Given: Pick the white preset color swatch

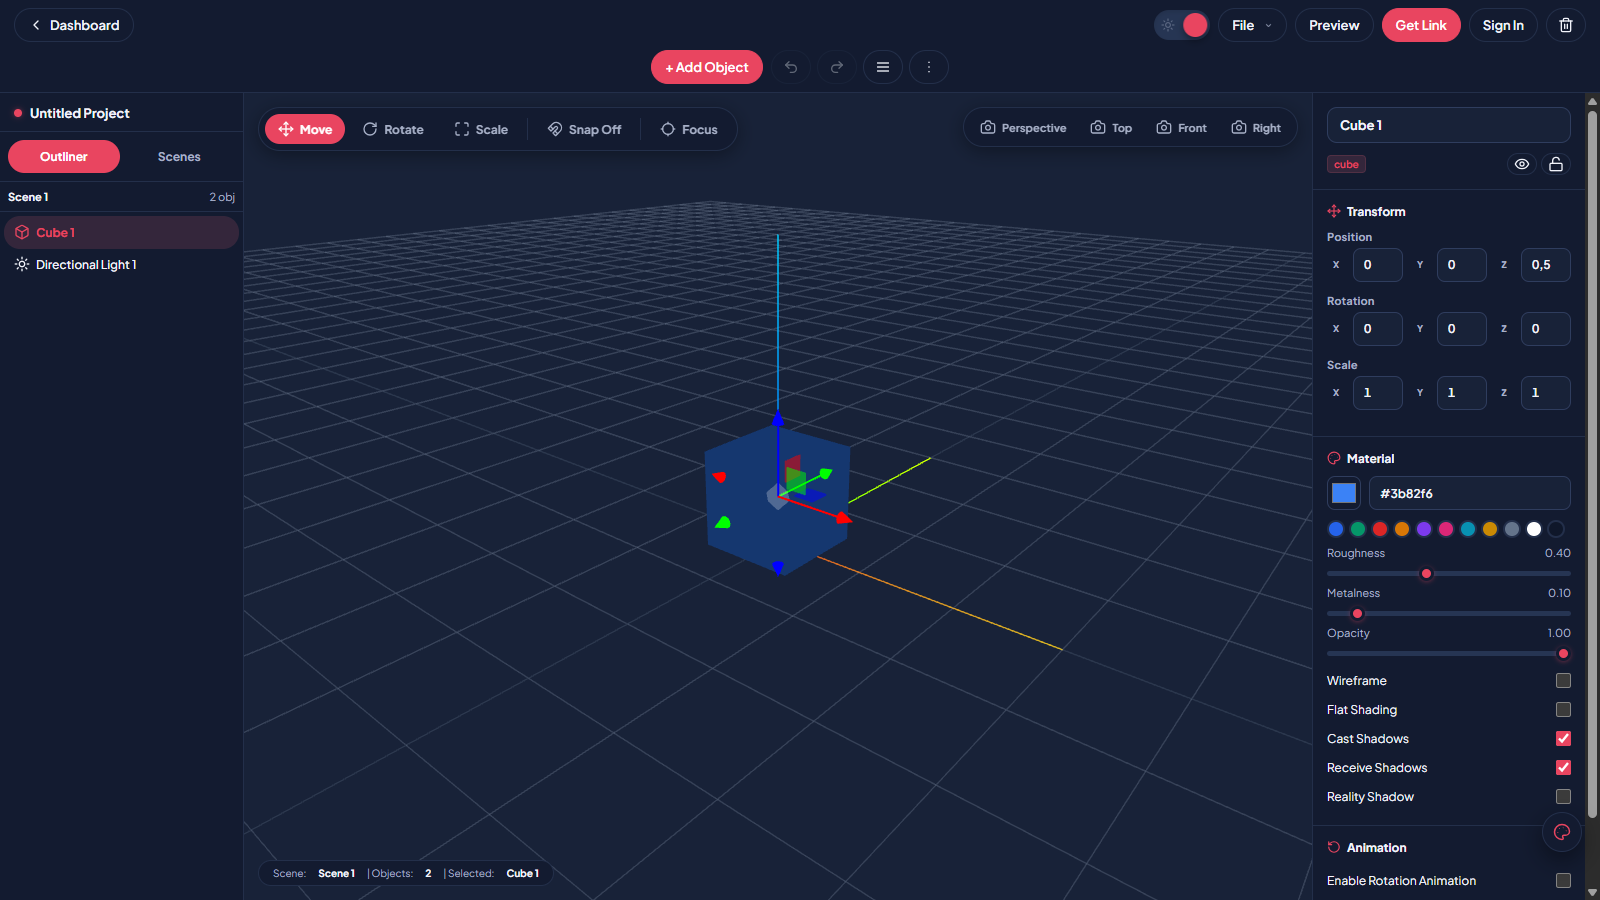Looking at the screenshot, I should (x=1534, y=529).
